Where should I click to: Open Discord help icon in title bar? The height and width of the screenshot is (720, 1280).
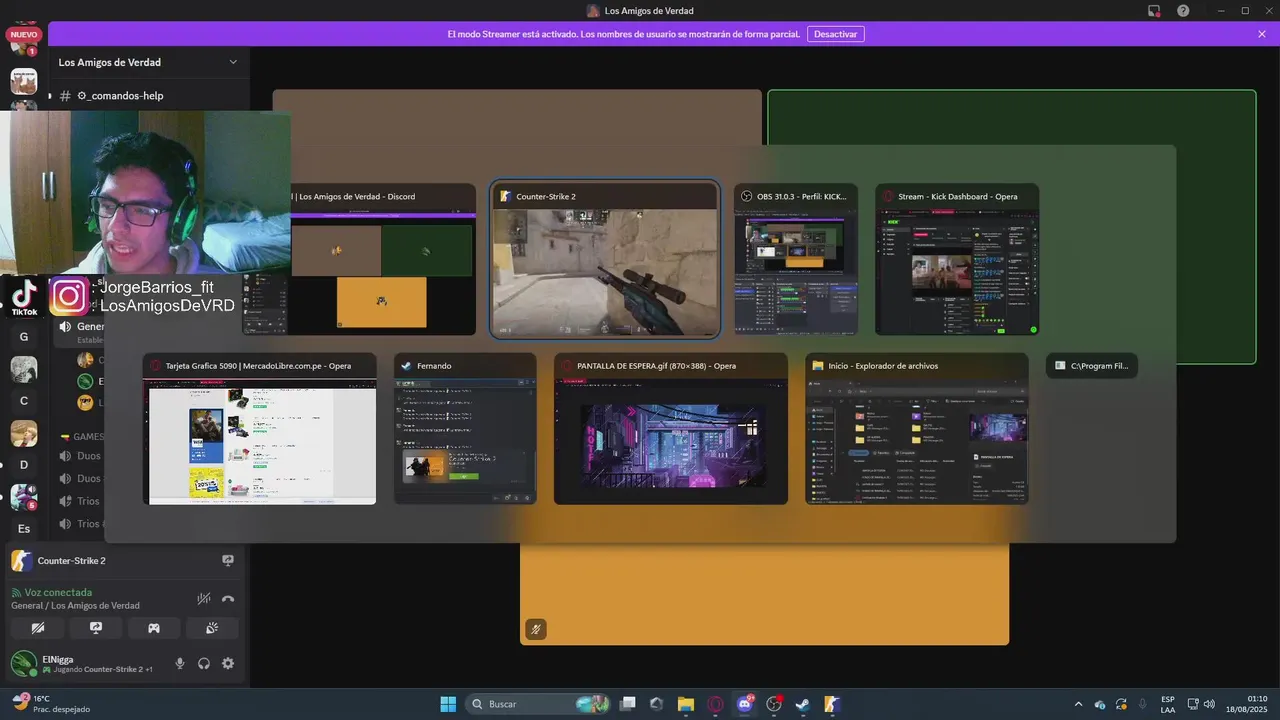1183,11
